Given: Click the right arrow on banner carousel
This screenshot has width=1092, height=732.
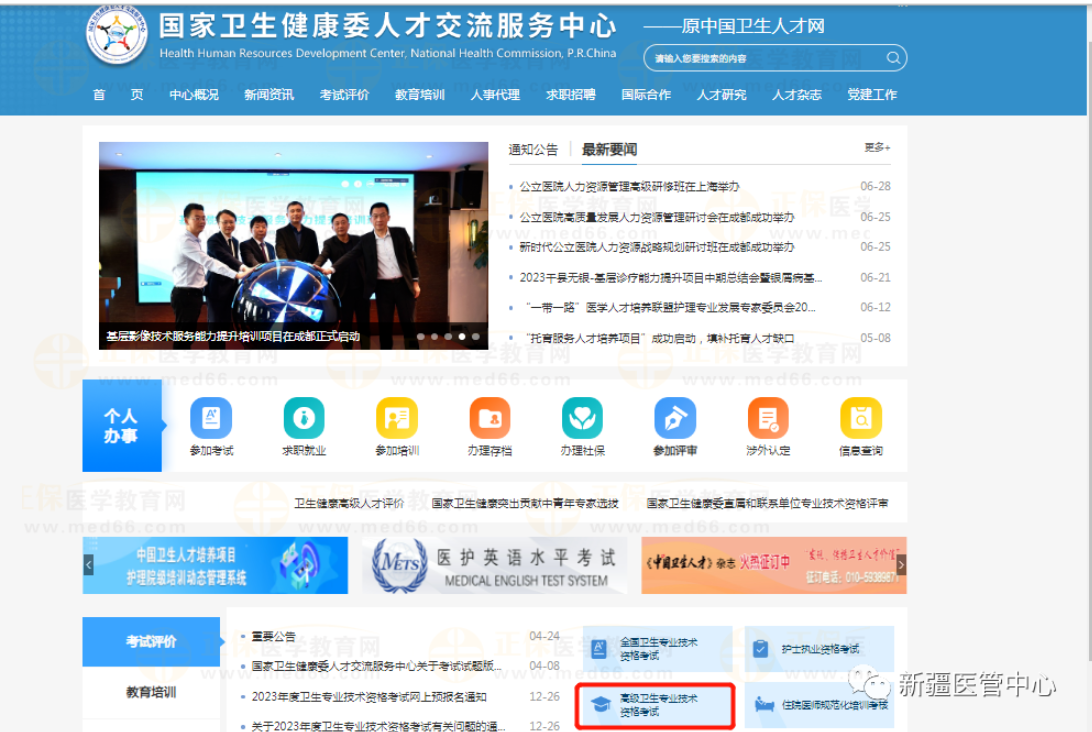Looking at the screenshot, I should (x=901, y=565).
